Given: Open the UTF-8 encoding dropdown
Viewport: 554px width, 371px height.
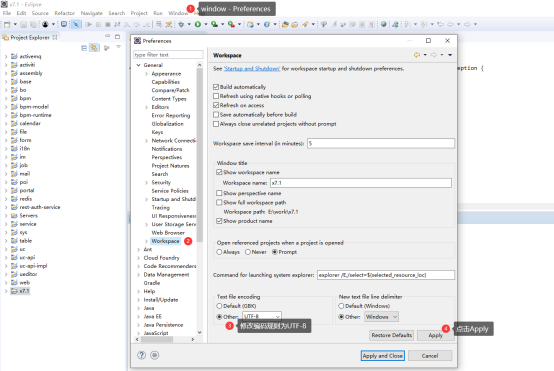Looking at the screenshot, I should (x=262, y=316).
